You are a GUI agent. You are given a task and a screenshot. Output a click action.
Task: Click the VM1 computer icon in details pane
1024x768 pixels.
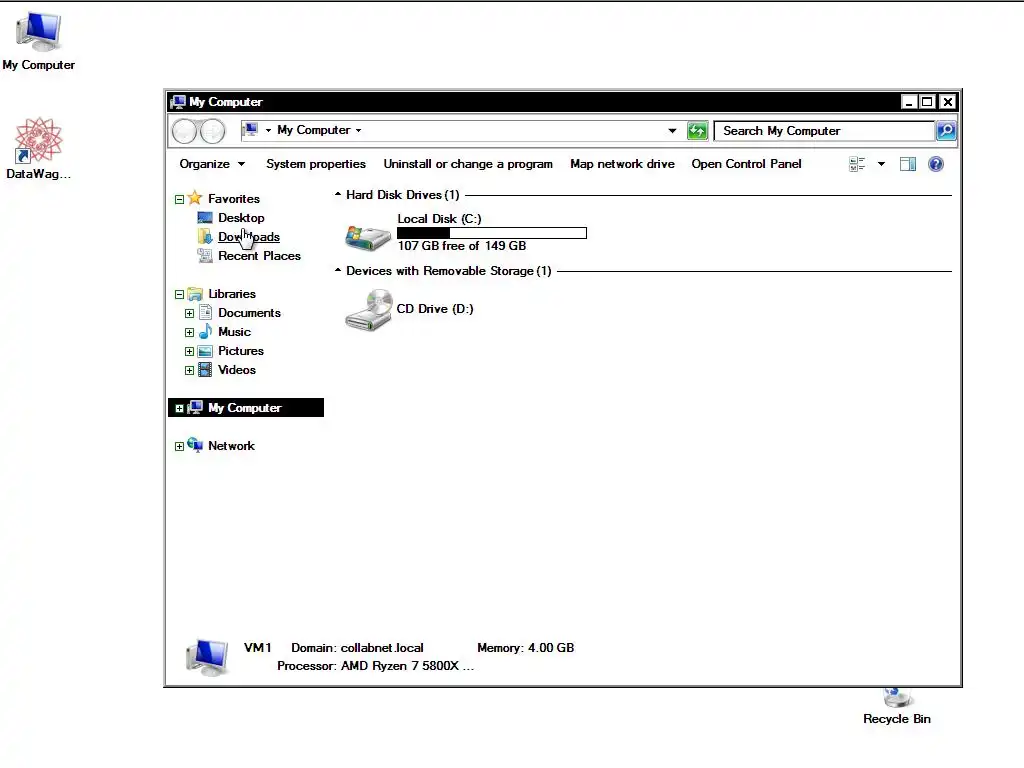(x=207, y=657)
